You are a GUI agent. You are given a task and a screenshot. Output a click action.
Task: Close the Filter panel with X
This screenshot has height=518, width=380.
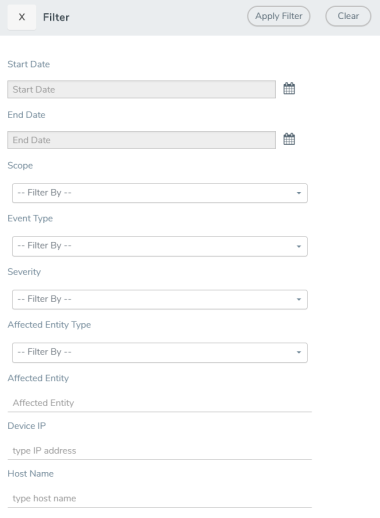[22, 17]
